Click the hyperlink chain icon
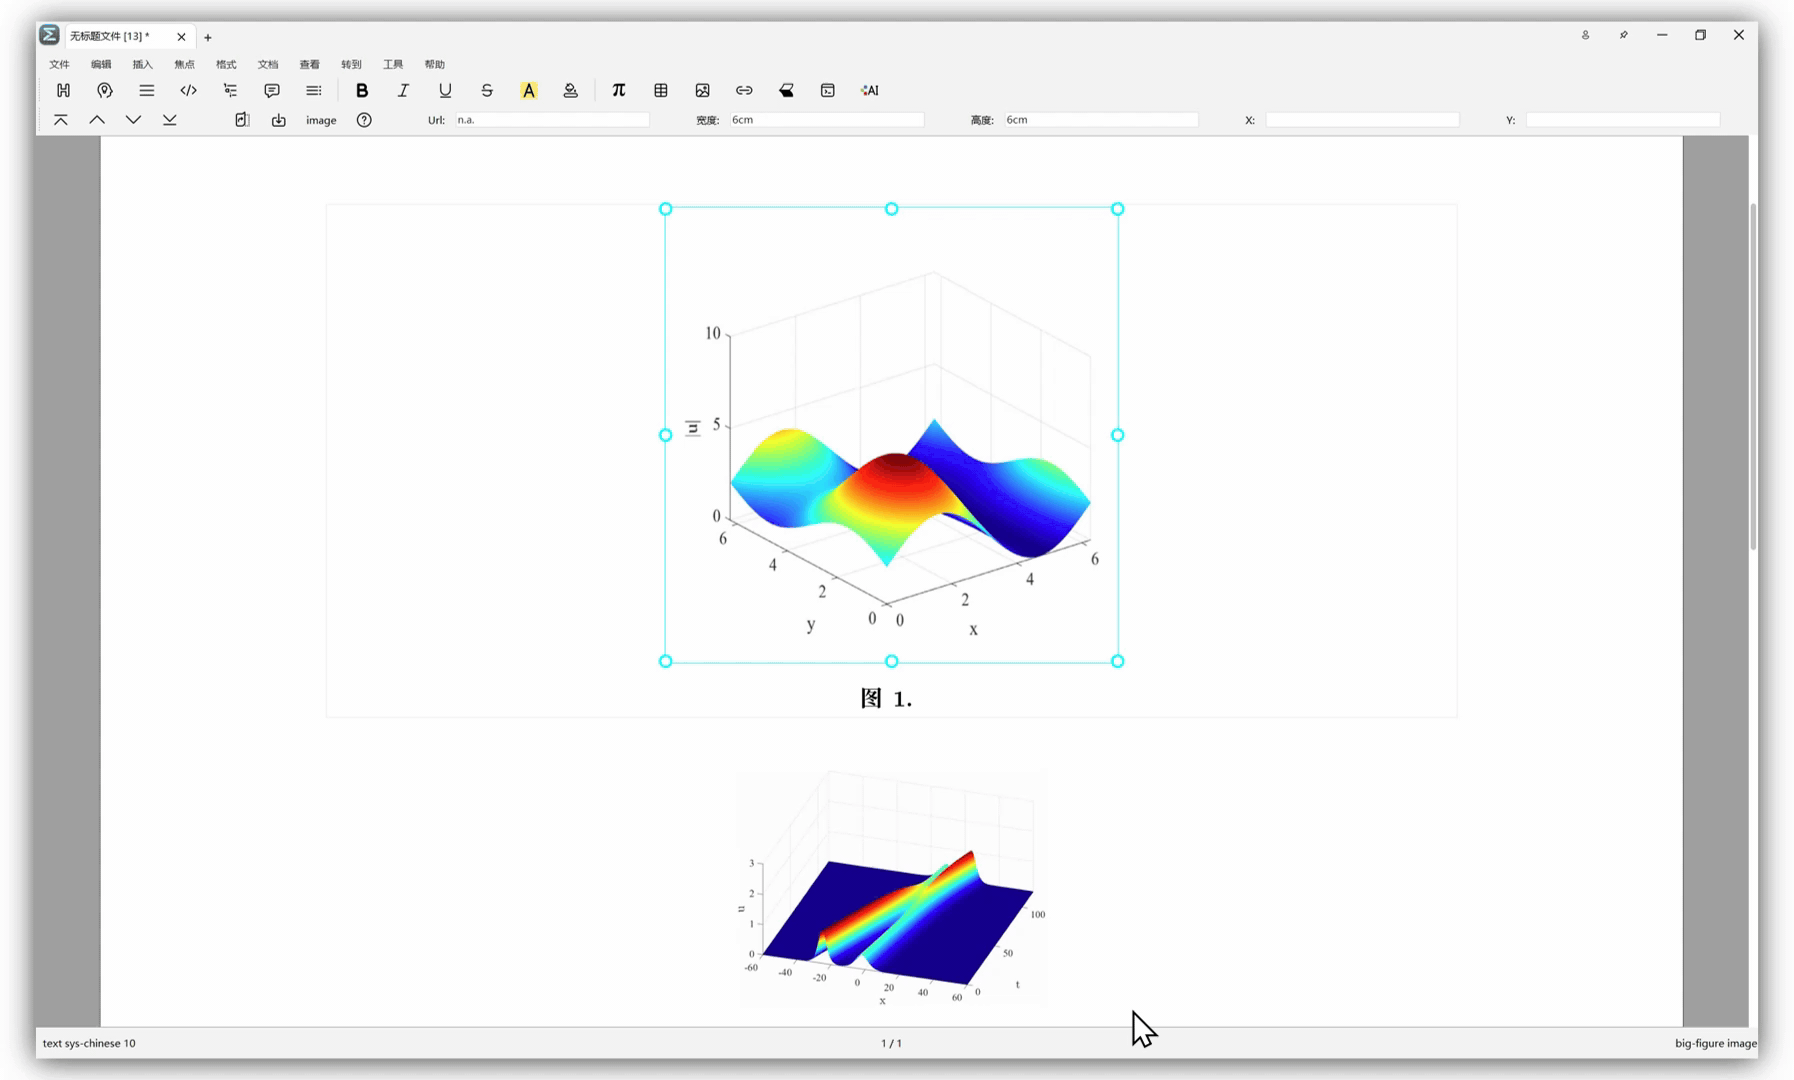The height and width of the screenshot is (1080, 1794). click(744, 90)
